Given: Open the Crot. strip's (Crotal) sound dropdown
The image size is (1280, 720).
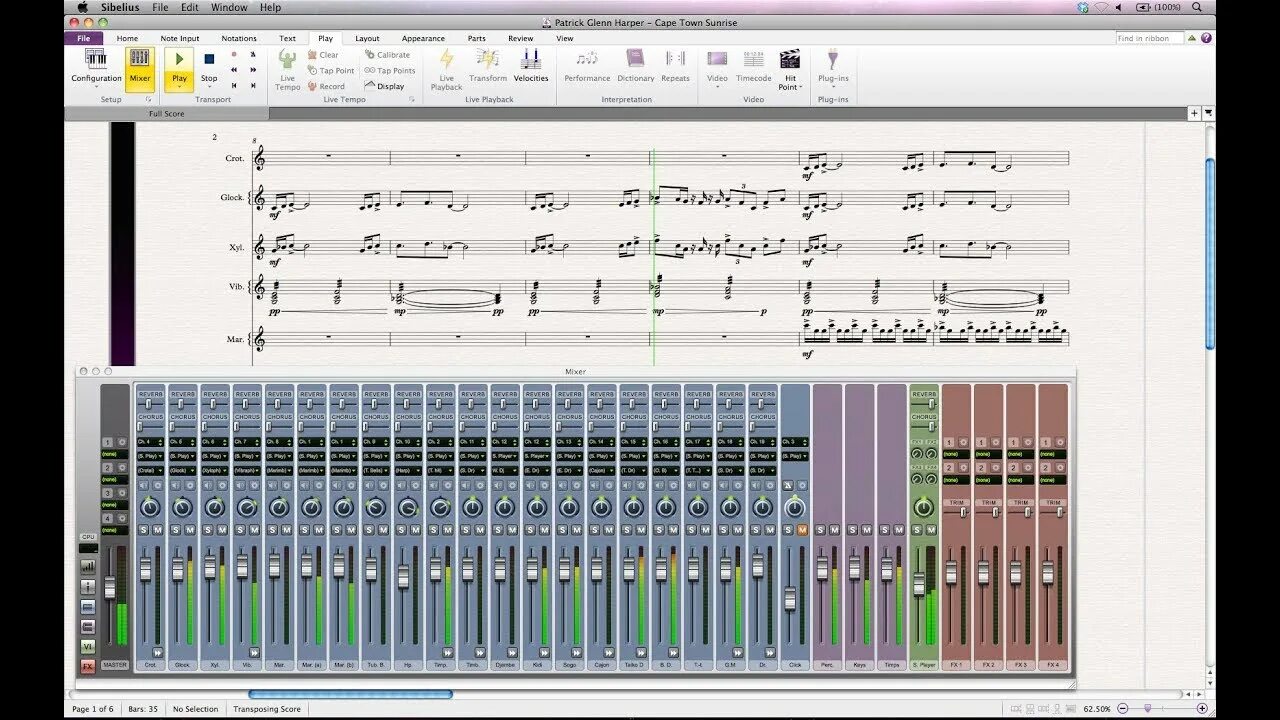Looking at the screenshot, I should (x=150, y=470).
